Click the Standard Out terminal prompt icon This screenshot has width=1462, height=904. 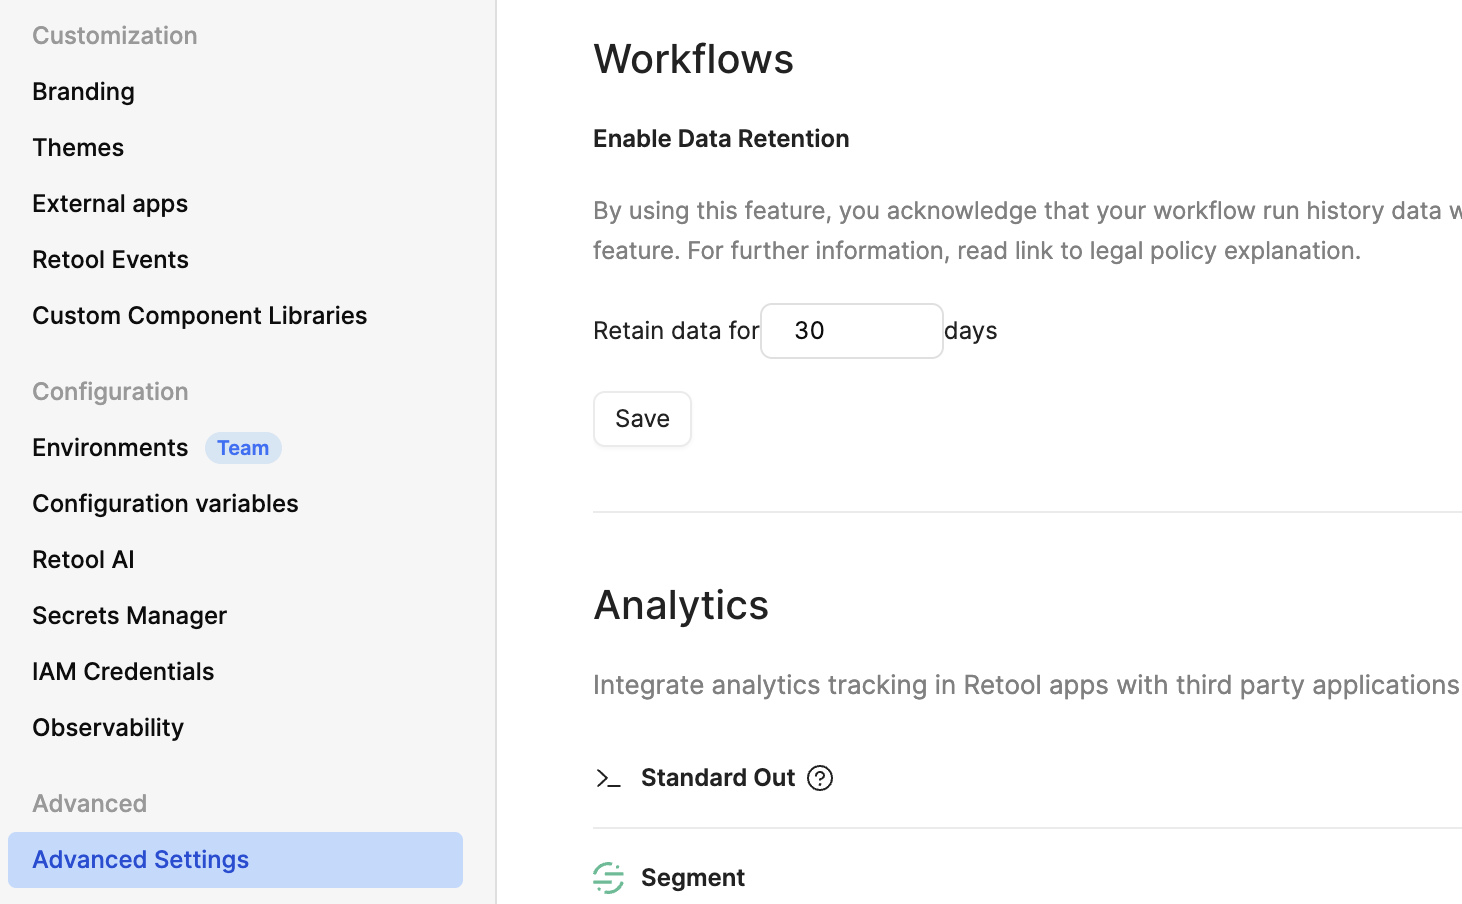[x=608, y=778]
